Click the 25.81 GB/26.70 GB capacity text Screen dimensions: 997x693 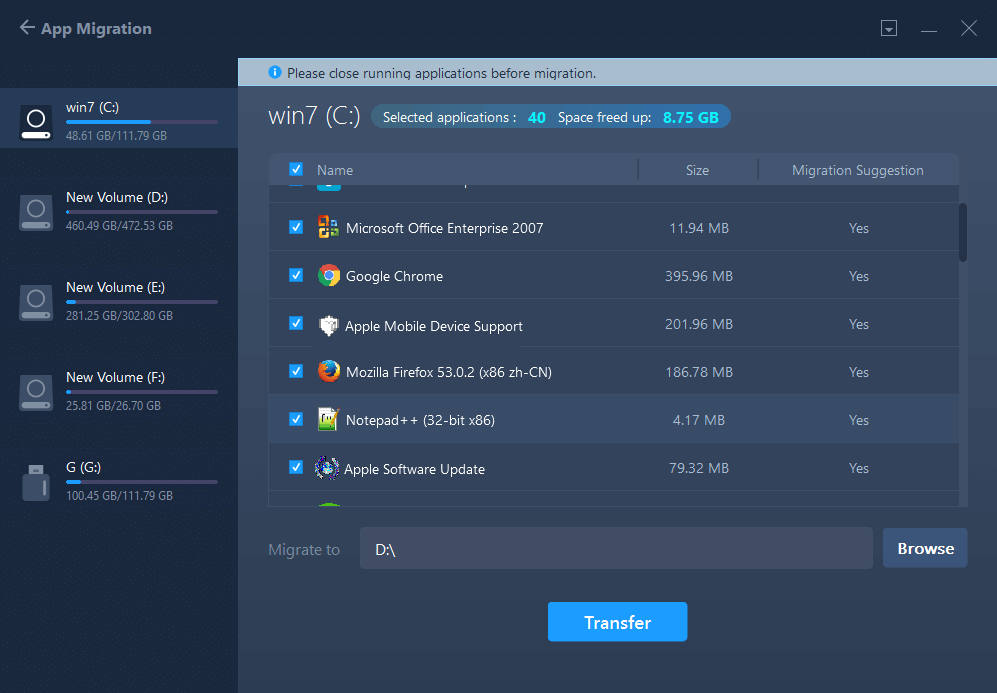(x=113, y=406)
